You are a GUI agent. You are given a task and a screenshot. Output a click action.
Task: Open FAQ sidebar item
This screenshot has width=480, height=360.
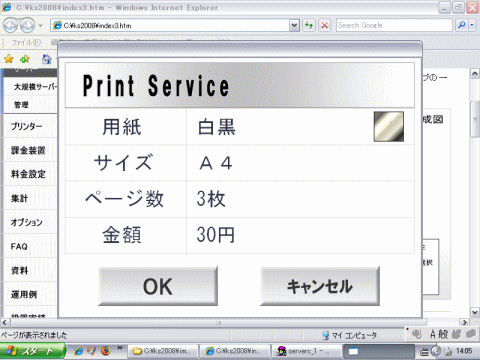[30, 246]
